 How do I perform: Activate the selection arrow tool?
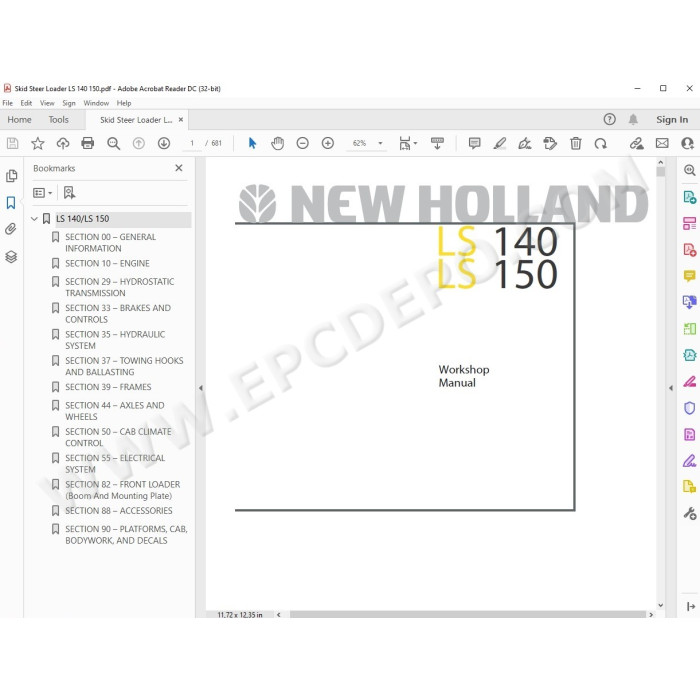(x=252, y=143)
